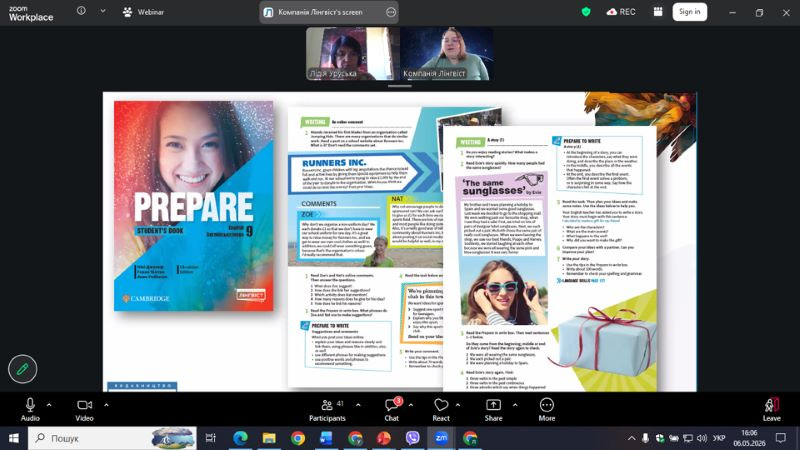Select Компанія Лінгвіст video thumbnail
This screenshot has height=450, width=800.
pyautogui.click(x=445, y=54)
